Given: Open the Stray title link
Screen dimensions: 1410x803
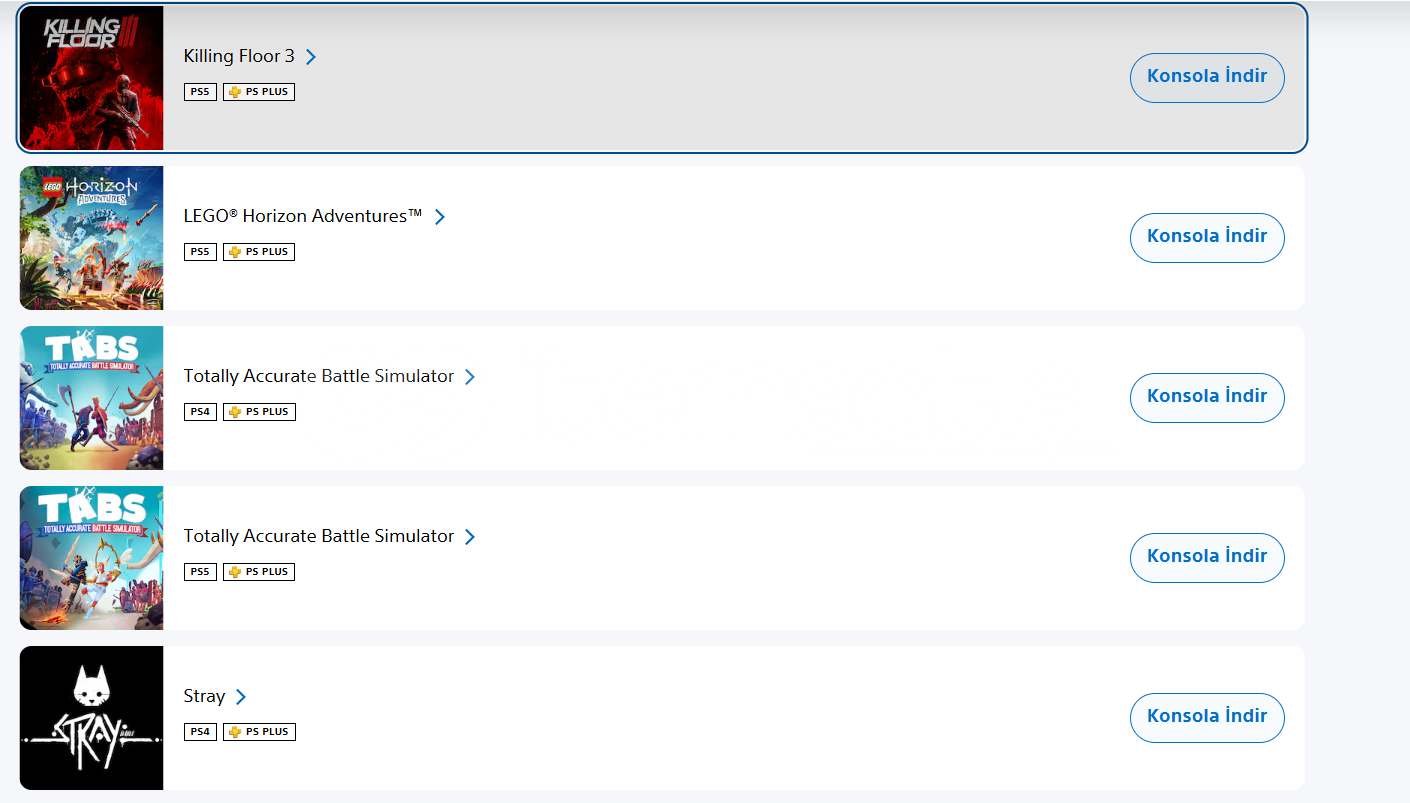Looking at the screenshot, I should pyautogui.click(x=204, y=696).
